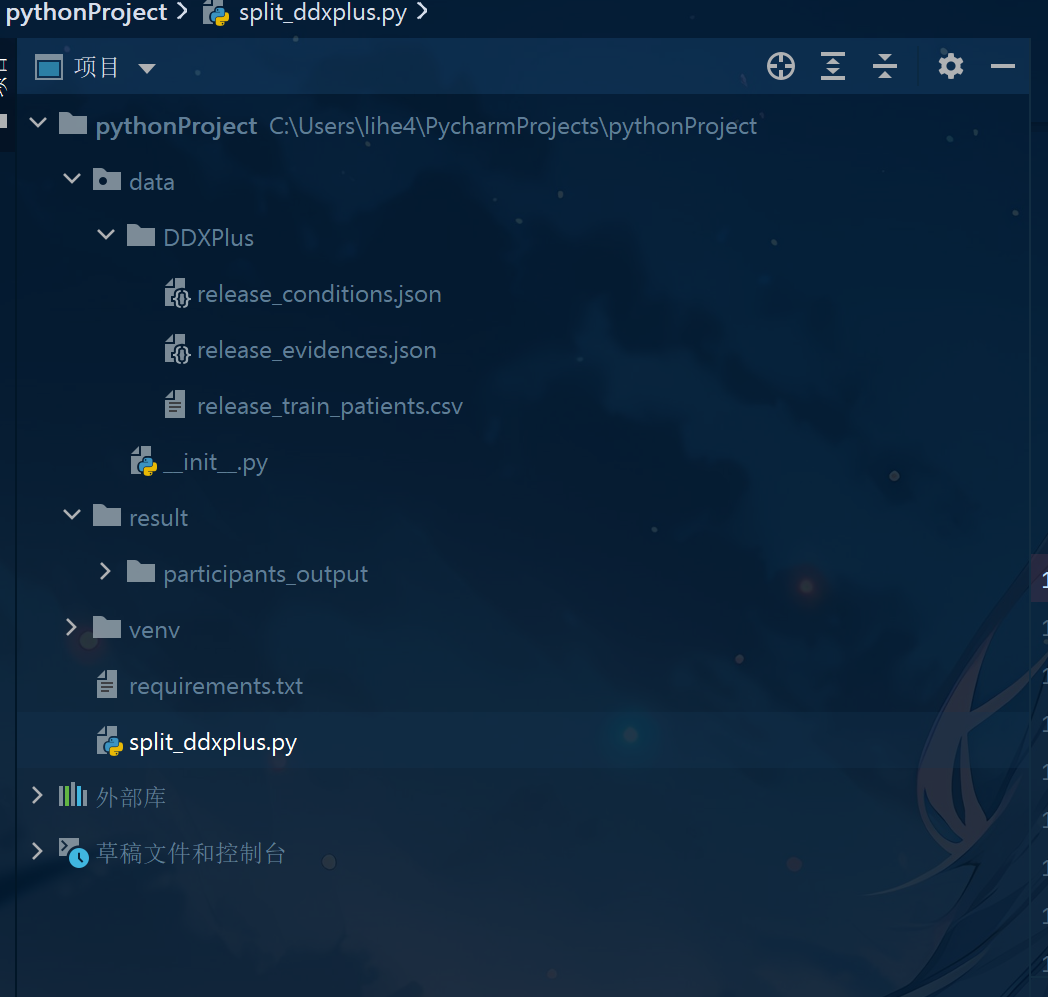This screenshot has width=1048, height=997.
Task: Click the __init__.py Python file icon
Action: [143, 462]
